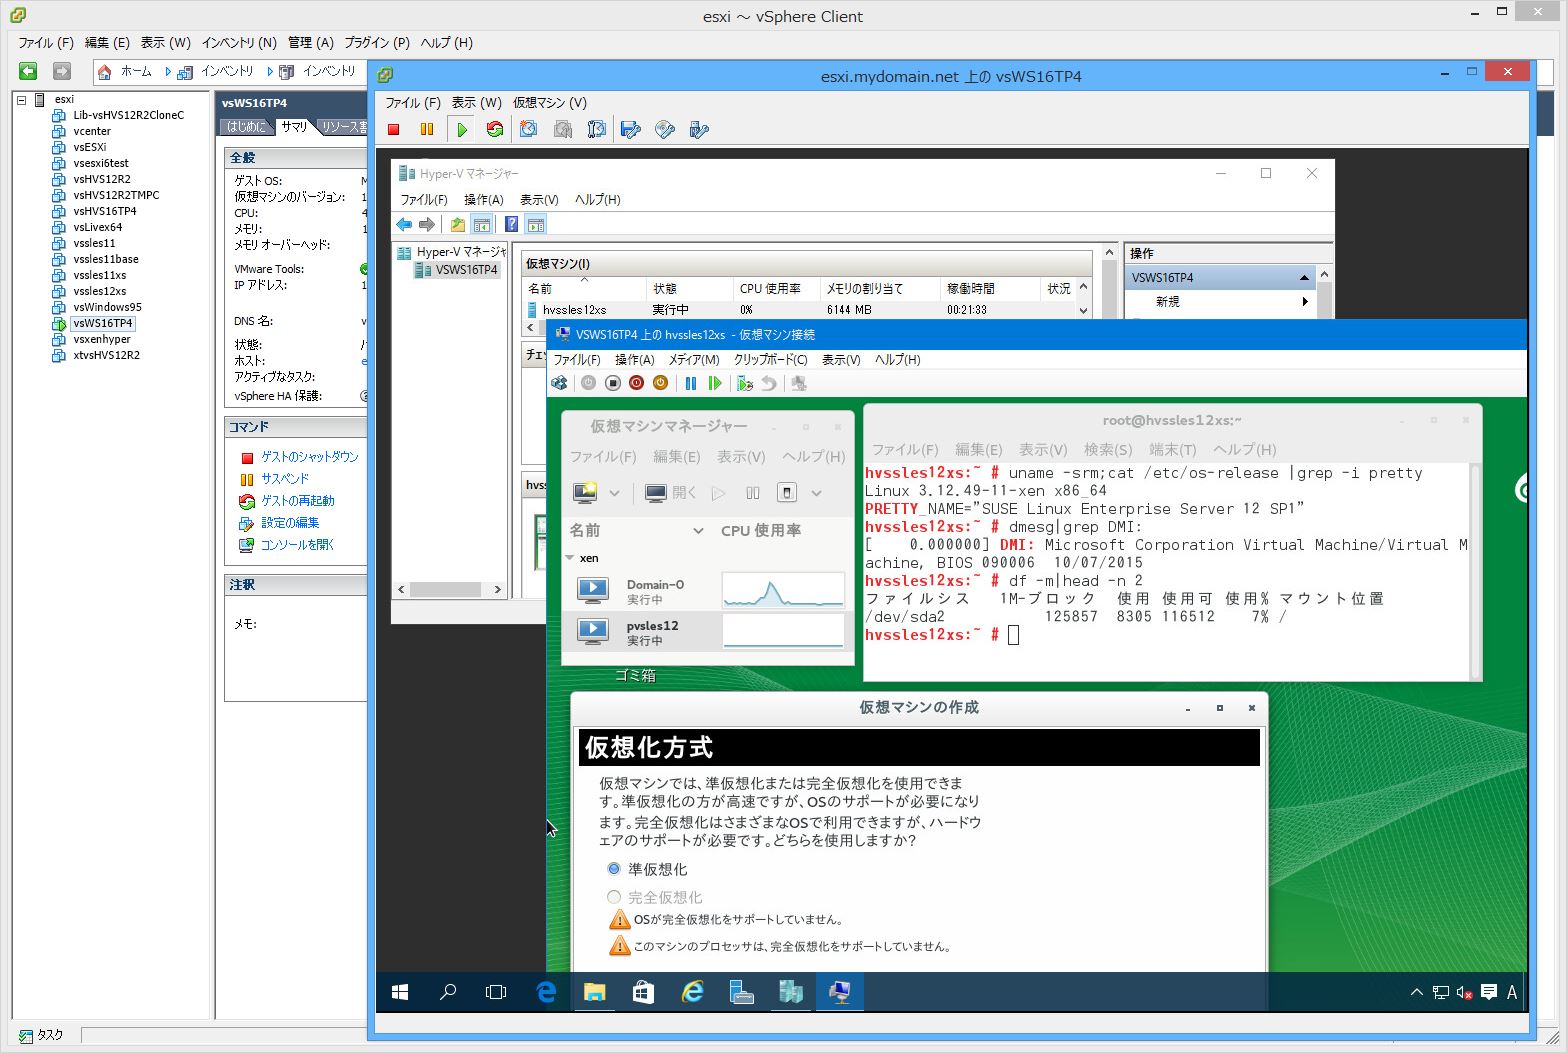Viewport: 1567px width, 1053px height.
Task: Select pvsles12 in virt-manager list
Action: (707, 631)
